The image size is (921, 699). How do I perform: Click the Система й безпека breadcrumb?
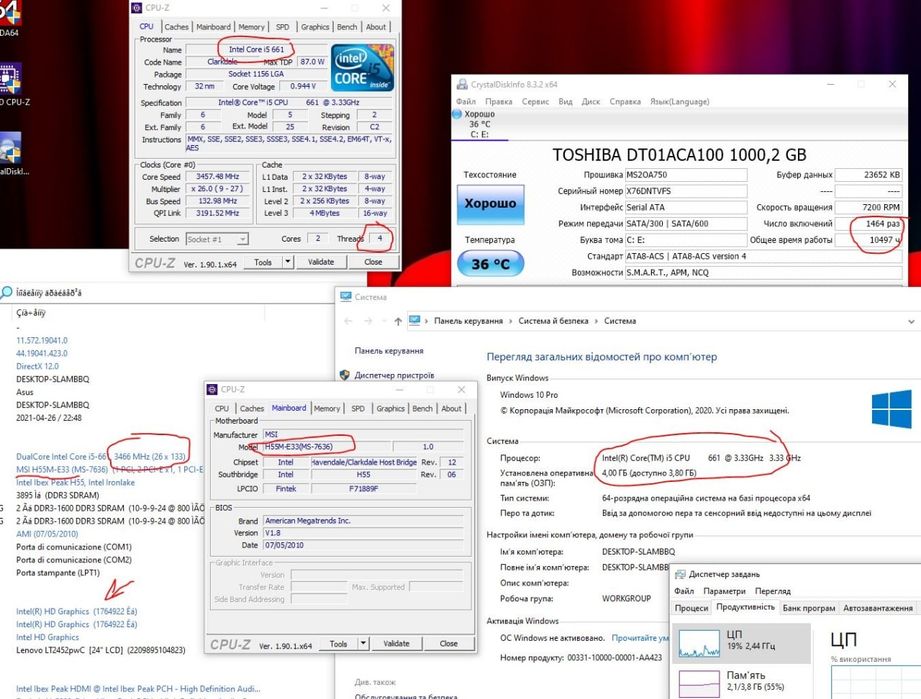click(x=553, y=321)
